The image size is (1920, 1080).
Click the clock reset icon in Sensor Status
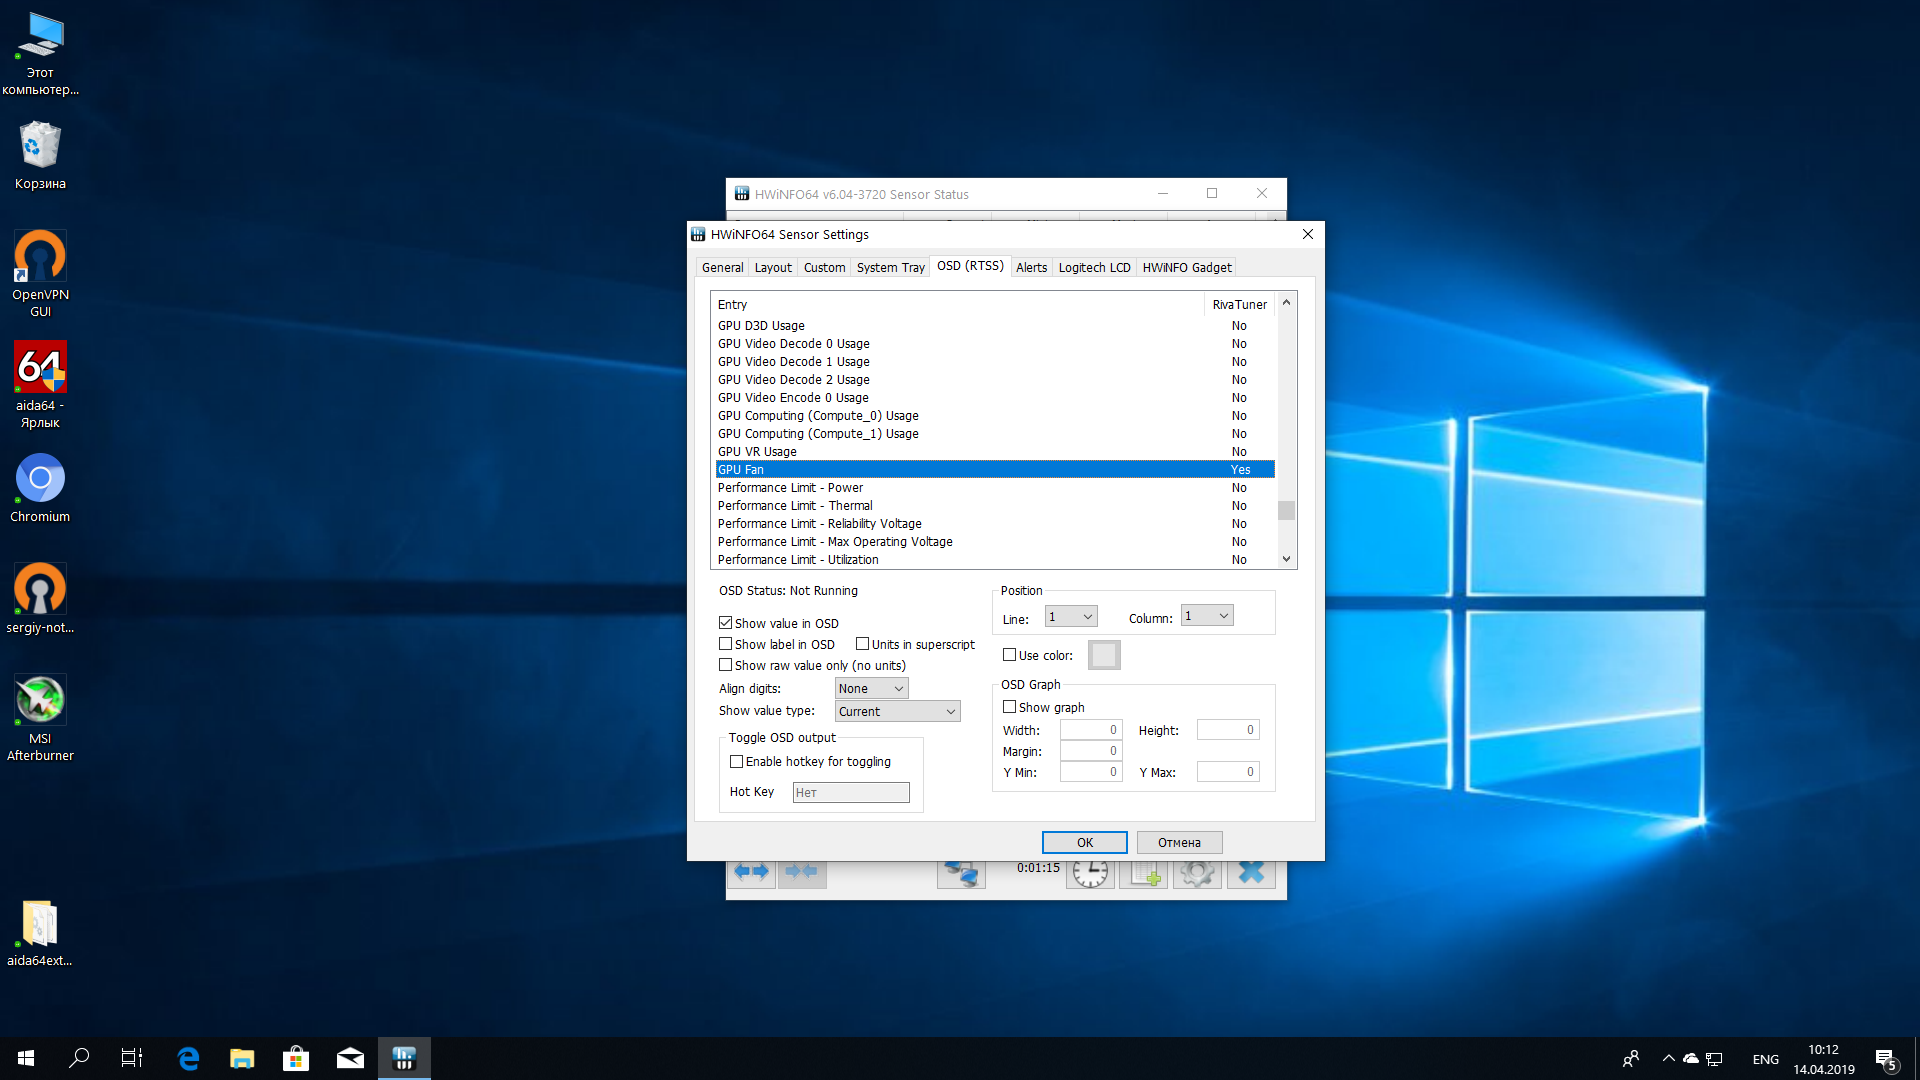pyautogui.click(x=1090, y=874)
